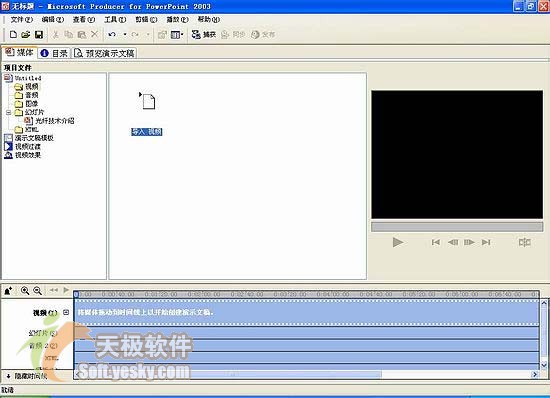This screenshot has width=550, height=398.
Task: Click the open folder toolbar icon
Action: click(x=26, y=34)
